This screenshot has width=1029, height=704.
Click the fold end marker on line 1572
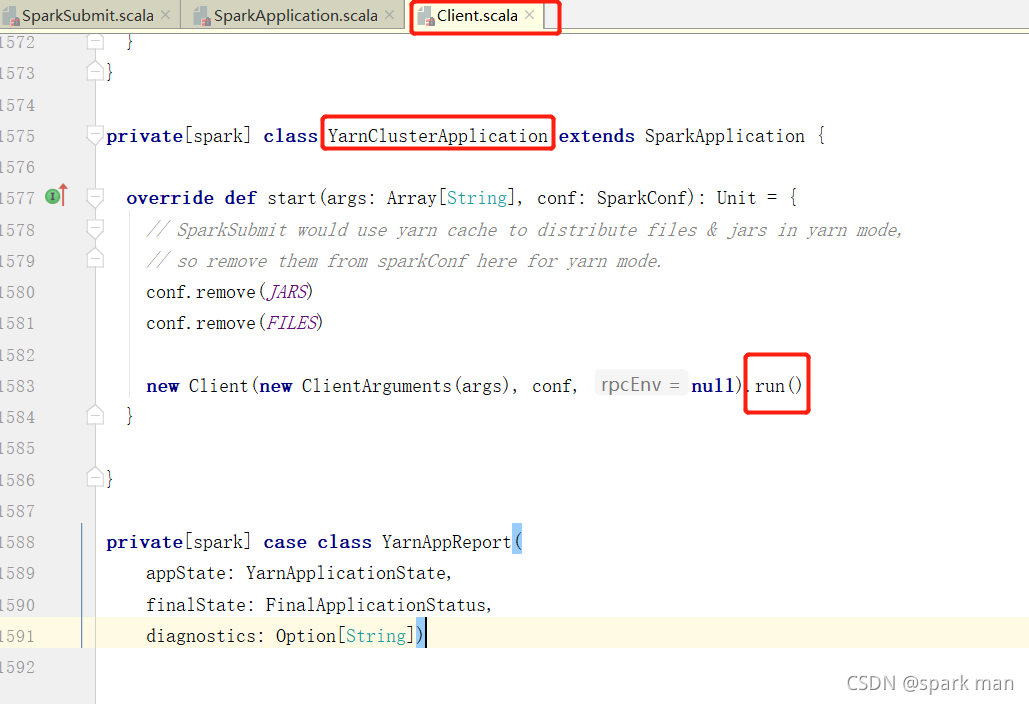[95, 41]
